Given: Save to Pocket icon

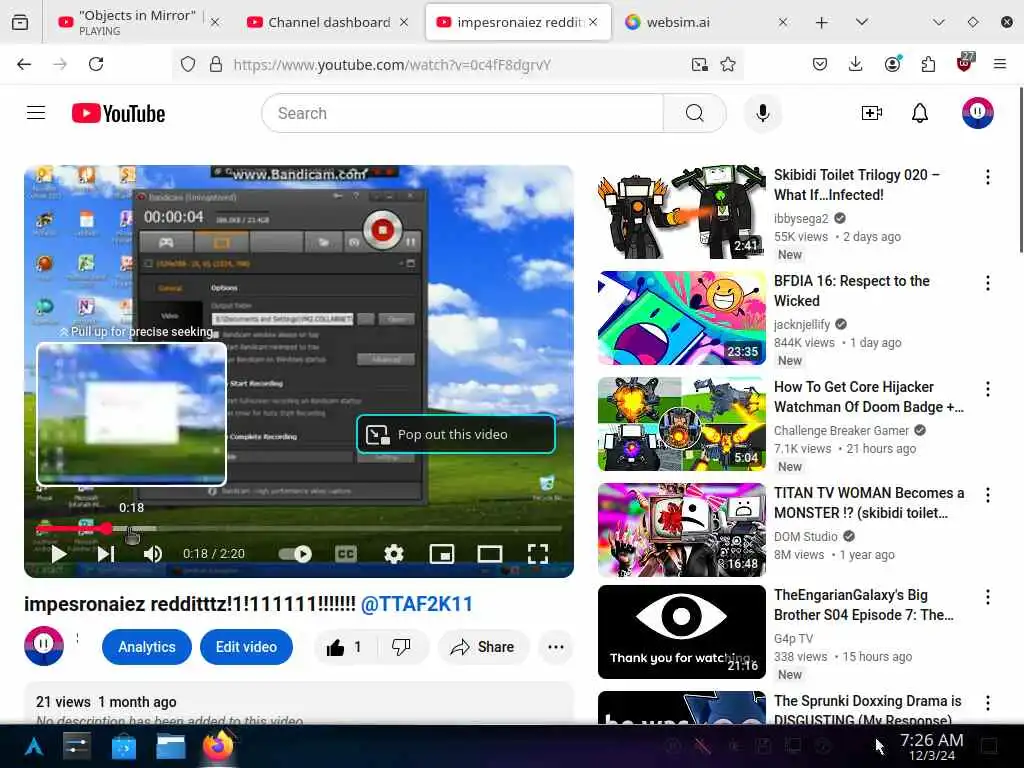Looking at the screenshot, I should point(820,64).
